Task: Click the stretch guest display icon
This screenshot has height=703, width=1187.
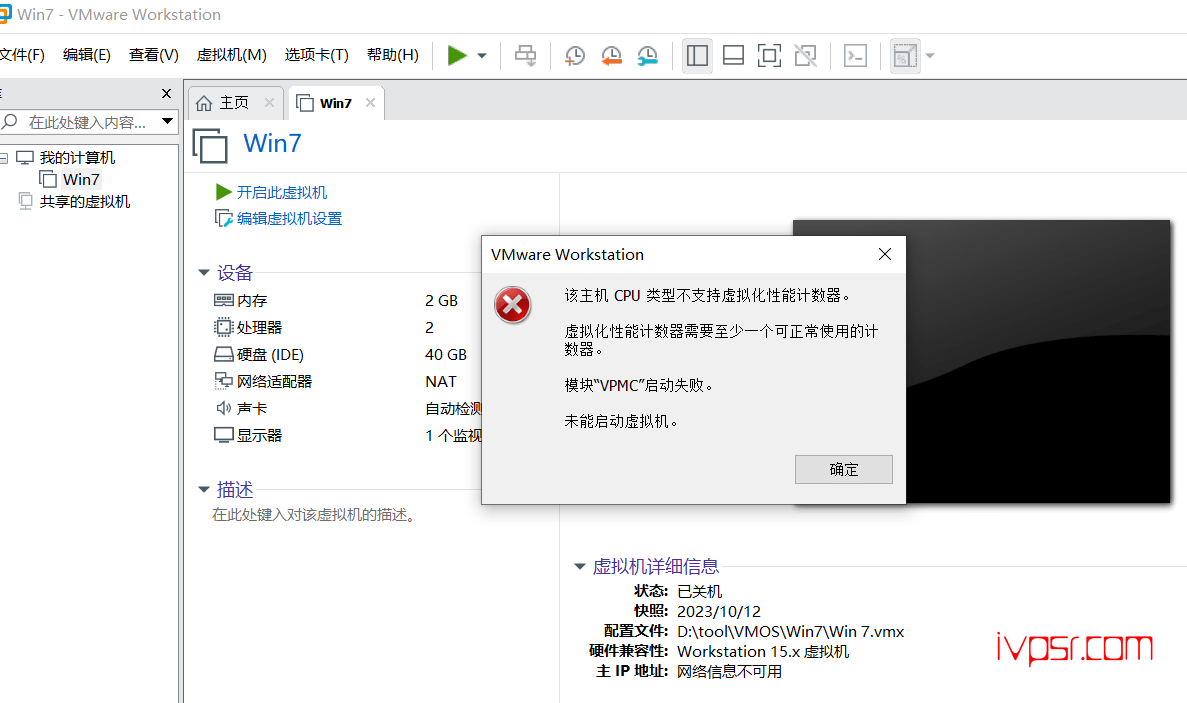Action: pyautogui.click(x=905, y=55)
